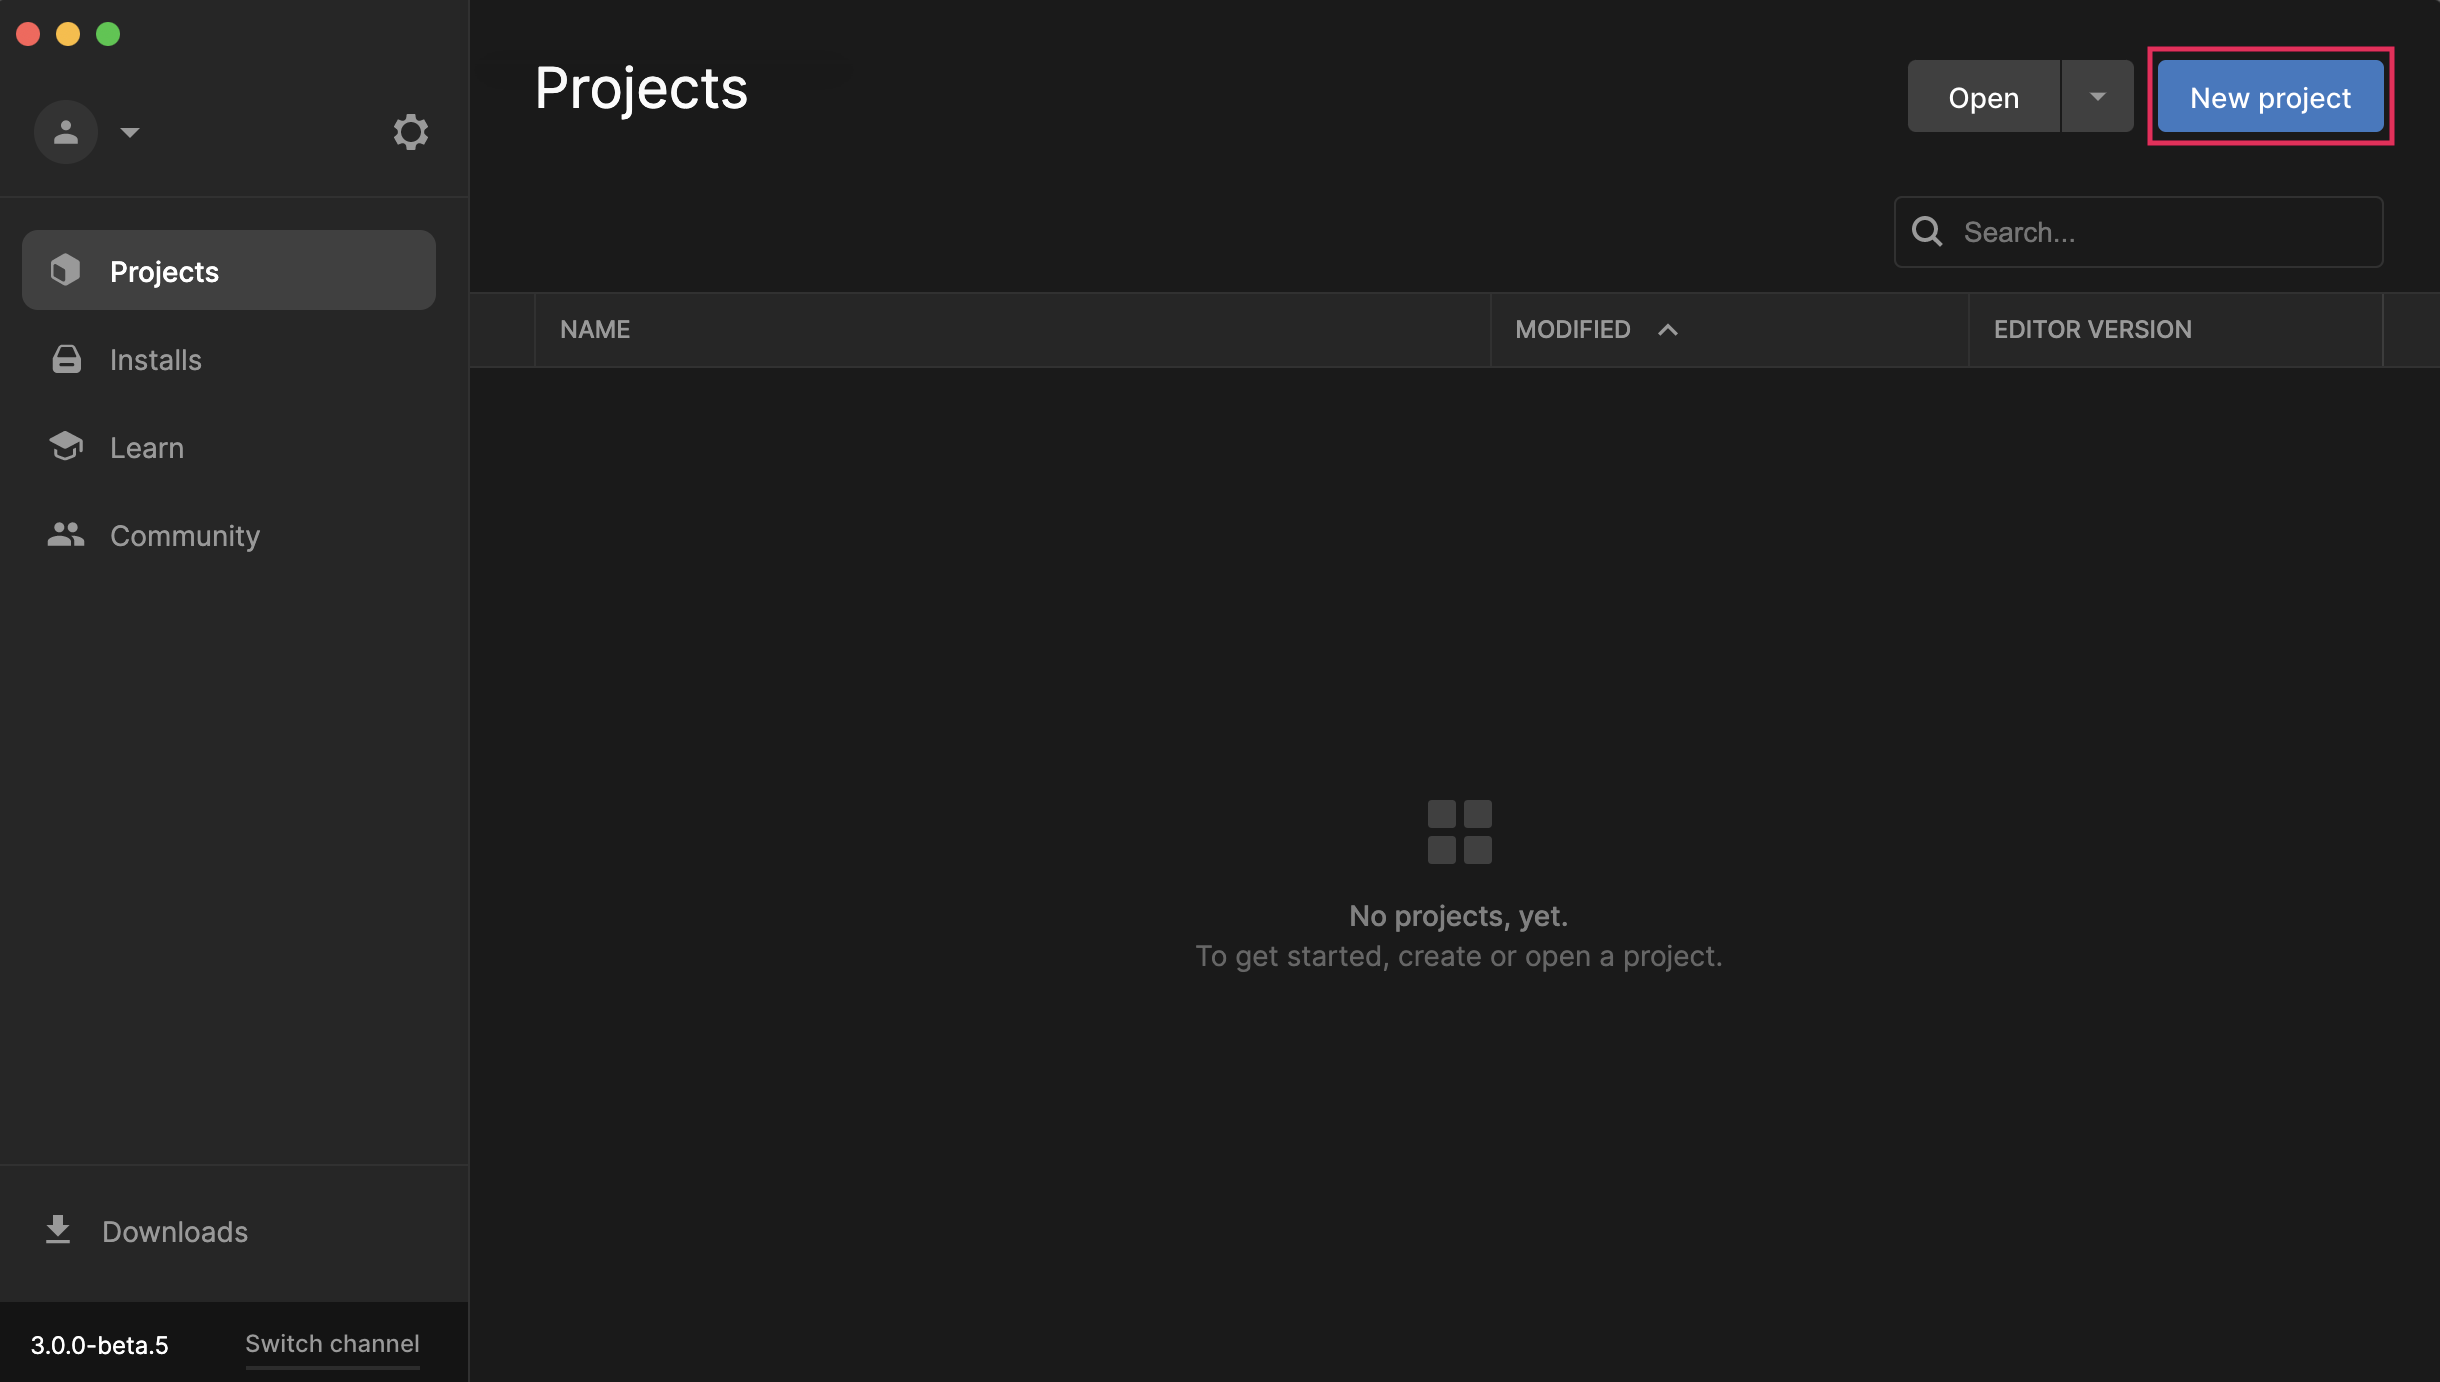Click the user account avatar icon
Screen dimensions: 2440x1382
pyautogui.click(x=66, y=132)
